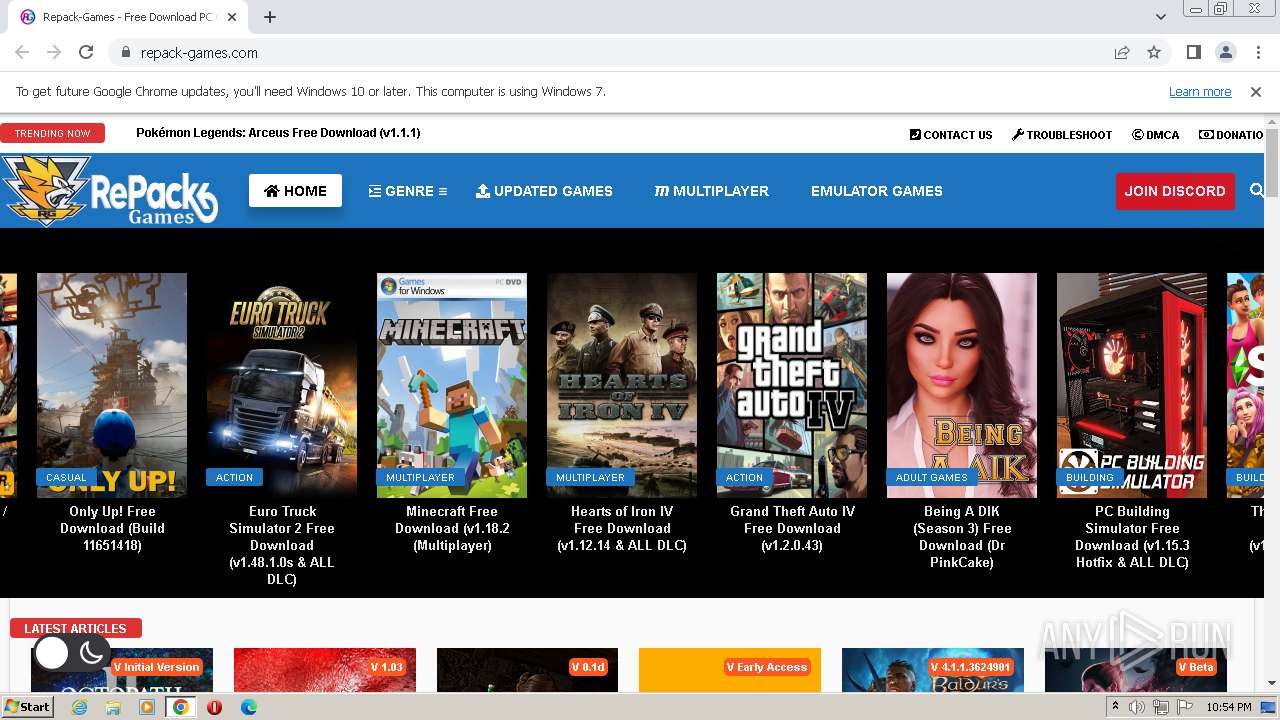Click the JOIN DISCORD button

pyautogui.click(x=1175, y=191)
